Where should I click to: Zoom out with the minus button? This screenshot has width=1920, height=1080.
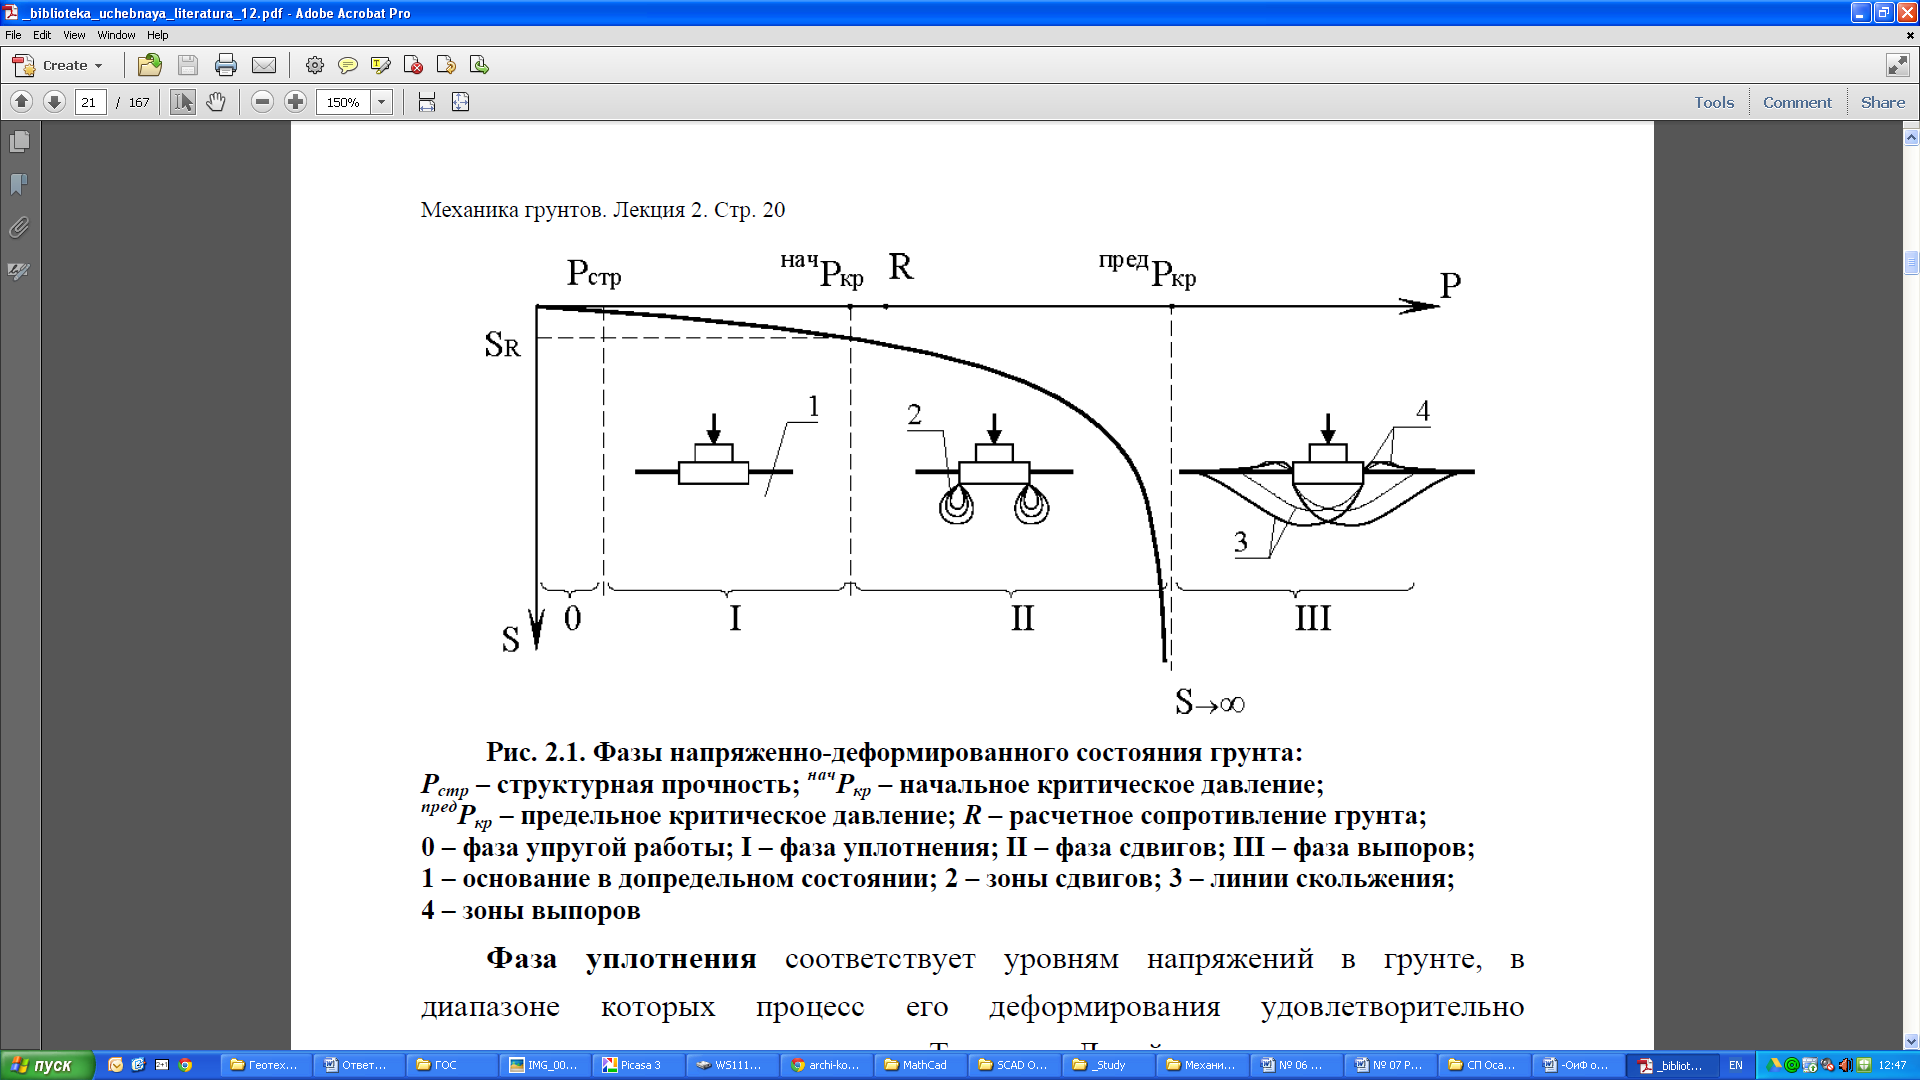pyautogui.click(x=262, y=102)
